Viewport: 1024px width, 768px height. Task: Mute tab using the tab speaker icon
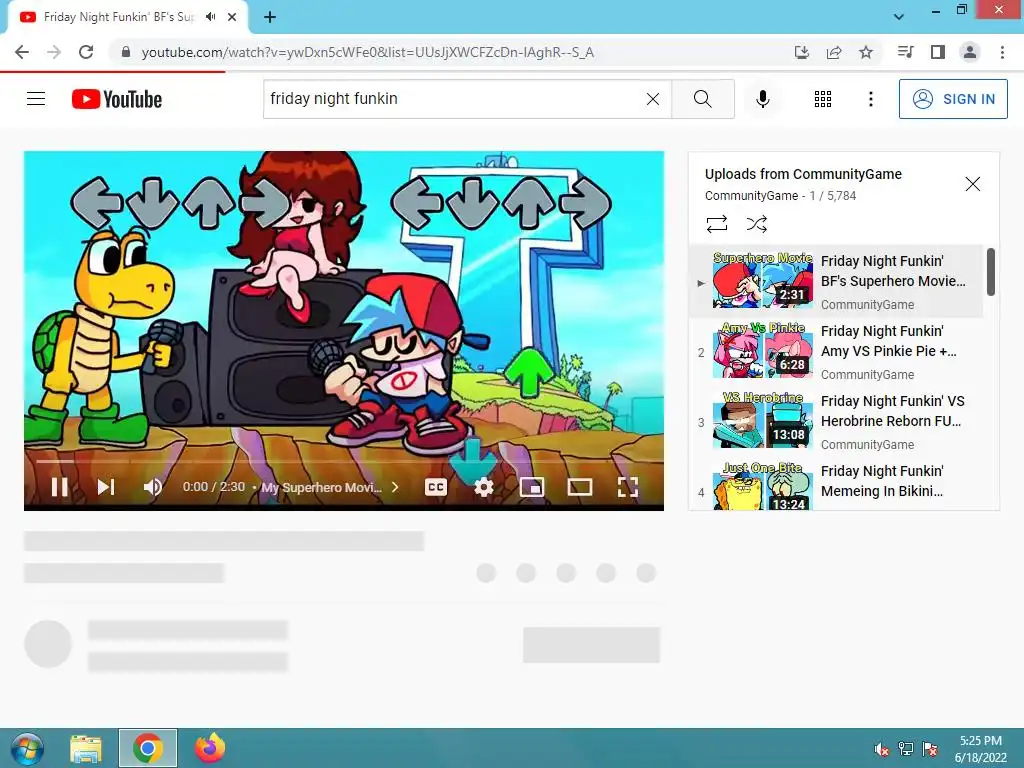pos(210,17)
